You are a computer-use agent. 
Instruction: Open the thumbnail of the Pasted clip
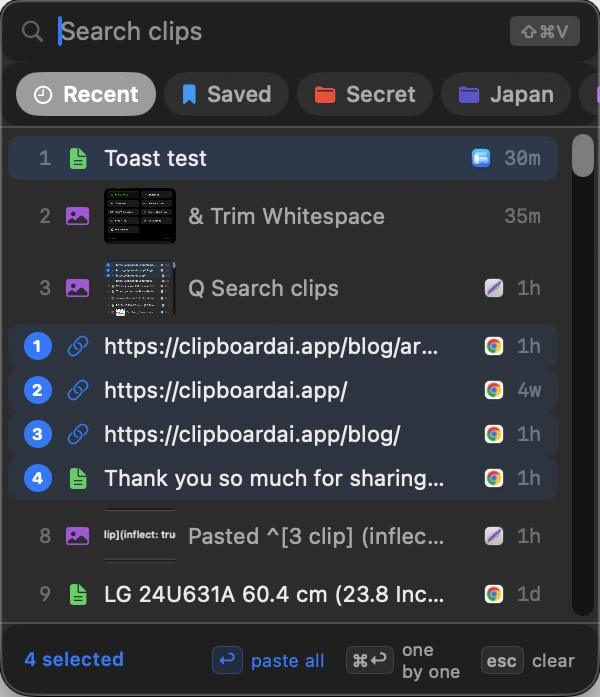point(140,535)
